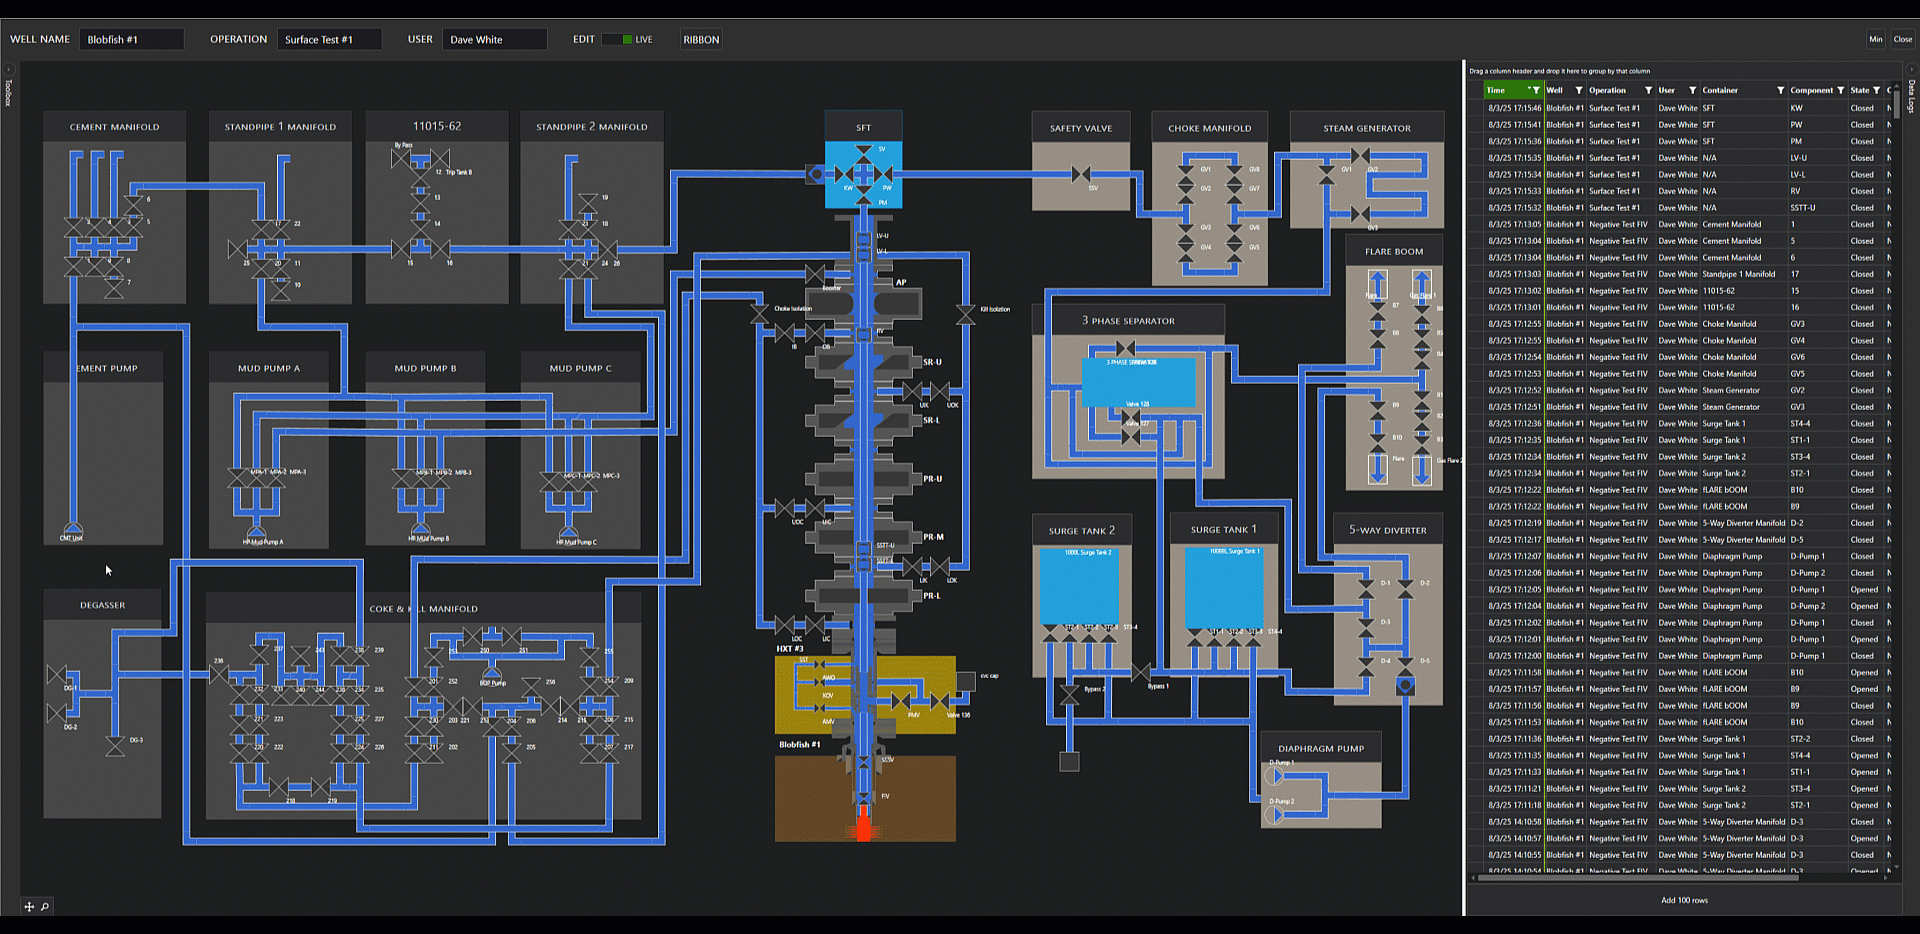Open the Container column filter
Image resolution: width=1920 pixels, height=934 pixels.
point(1780,90)
